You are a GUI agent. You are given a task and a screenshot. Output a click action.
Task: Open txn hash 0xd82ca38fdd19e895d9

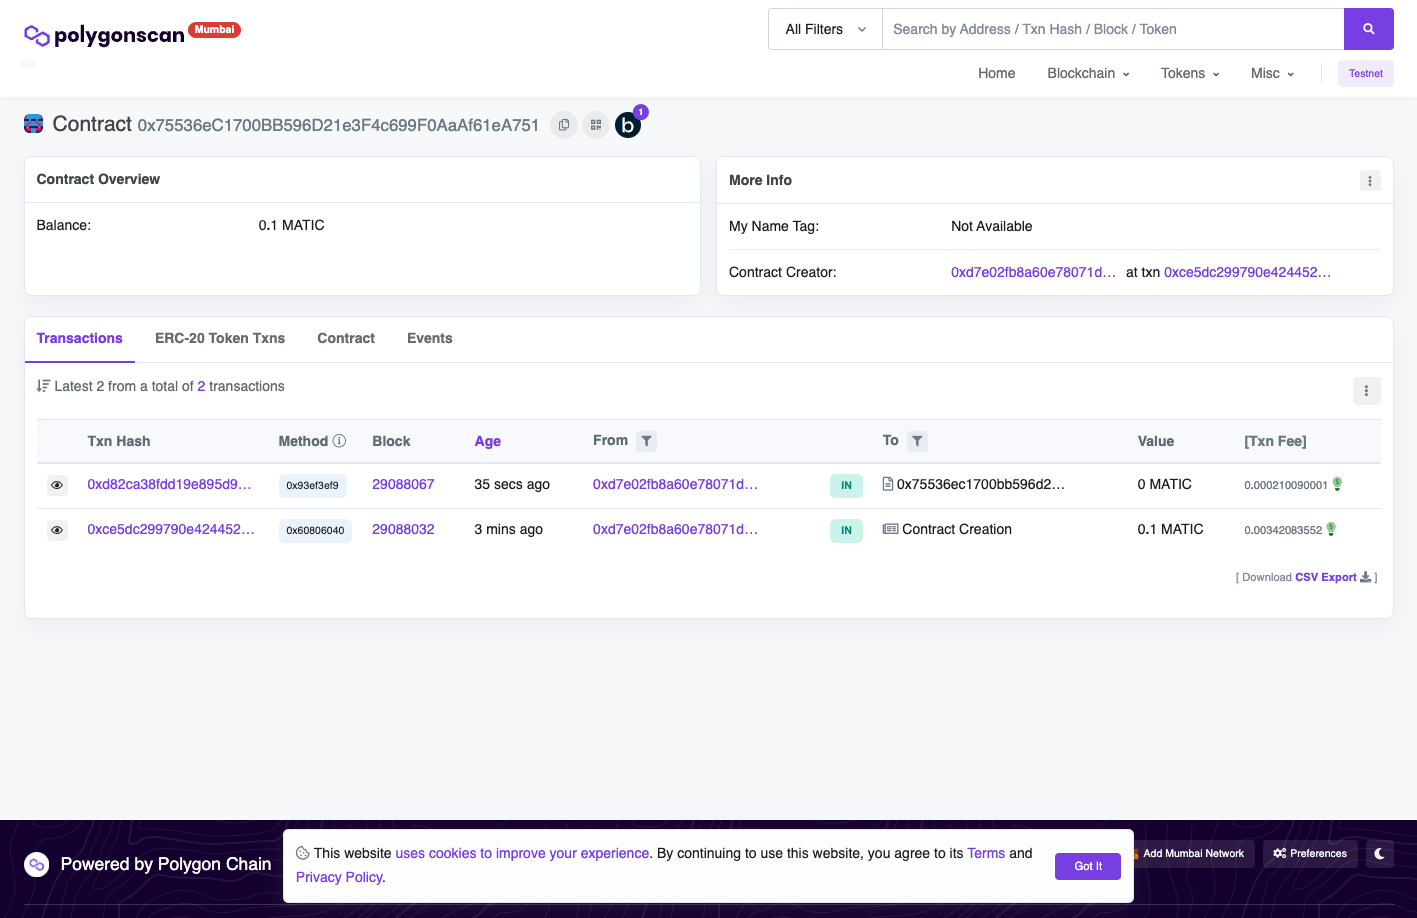tap(169, 484)
